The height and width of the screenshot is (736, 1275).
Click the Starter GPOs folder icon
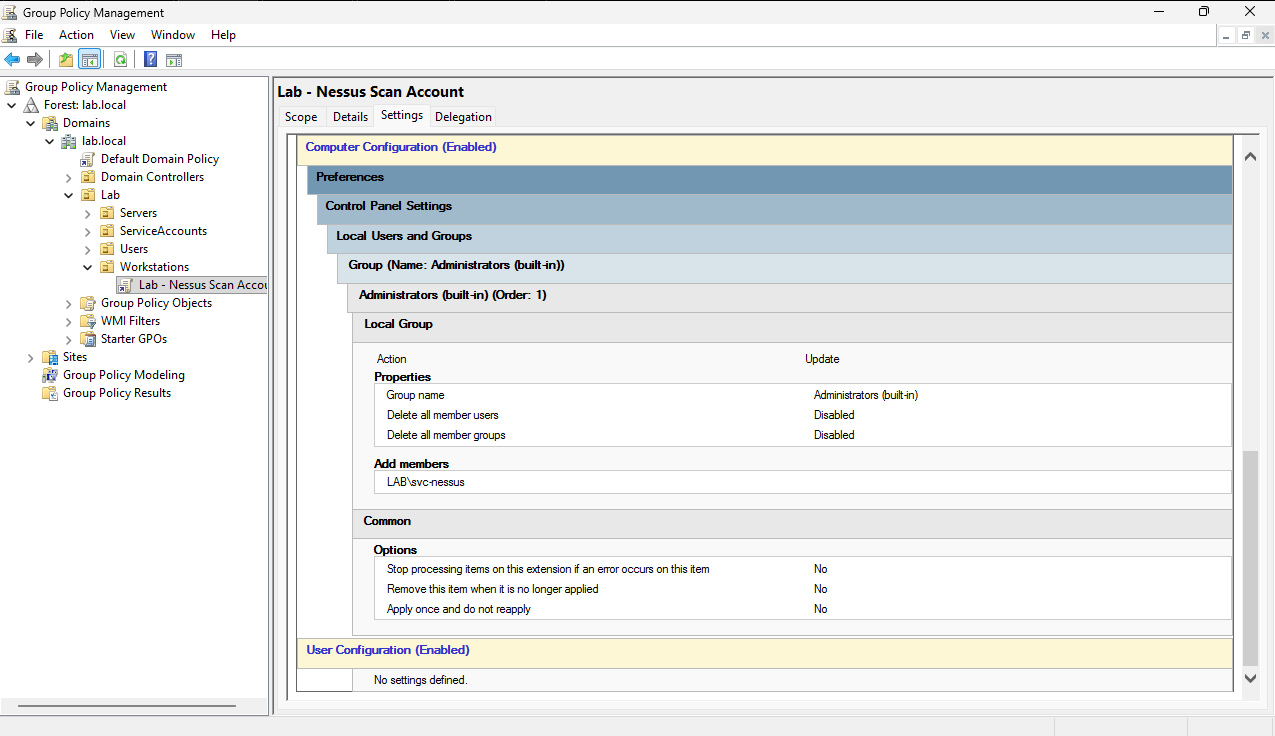(x=88, y=339)
